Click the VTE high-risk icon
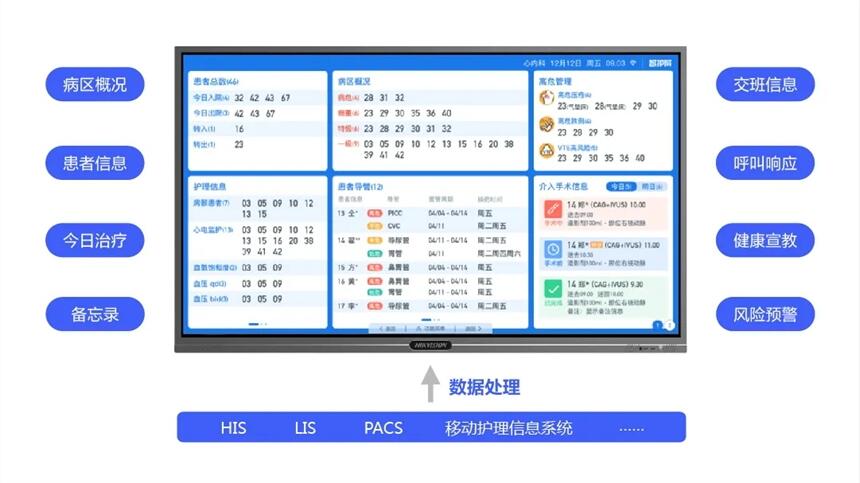 coord(547,151)
